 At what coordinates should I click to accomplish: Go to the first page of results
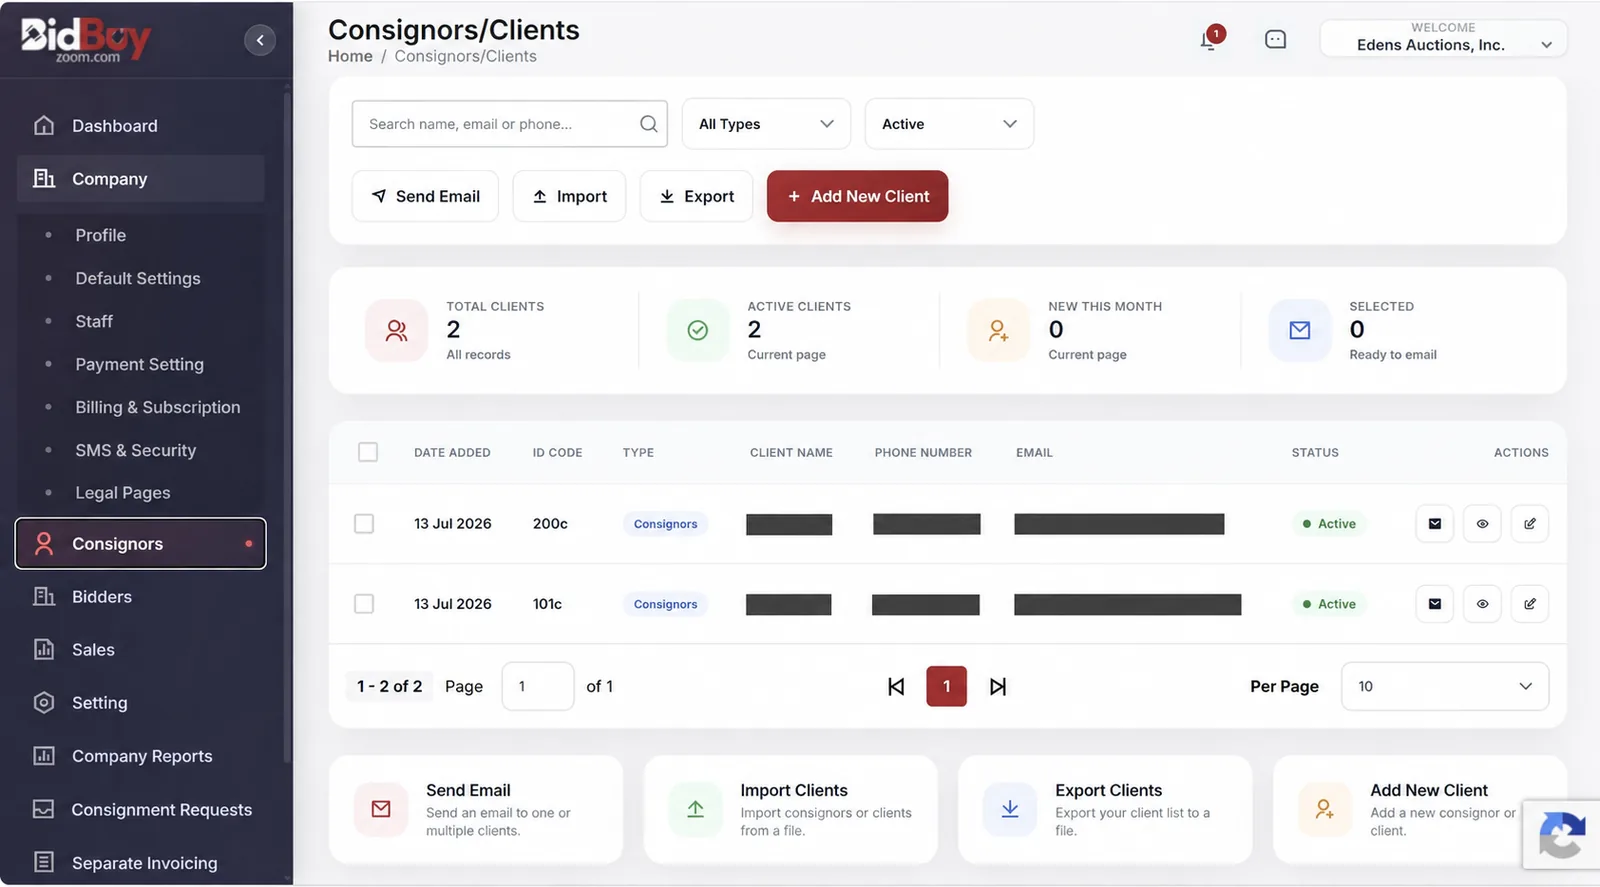point(896,686)
